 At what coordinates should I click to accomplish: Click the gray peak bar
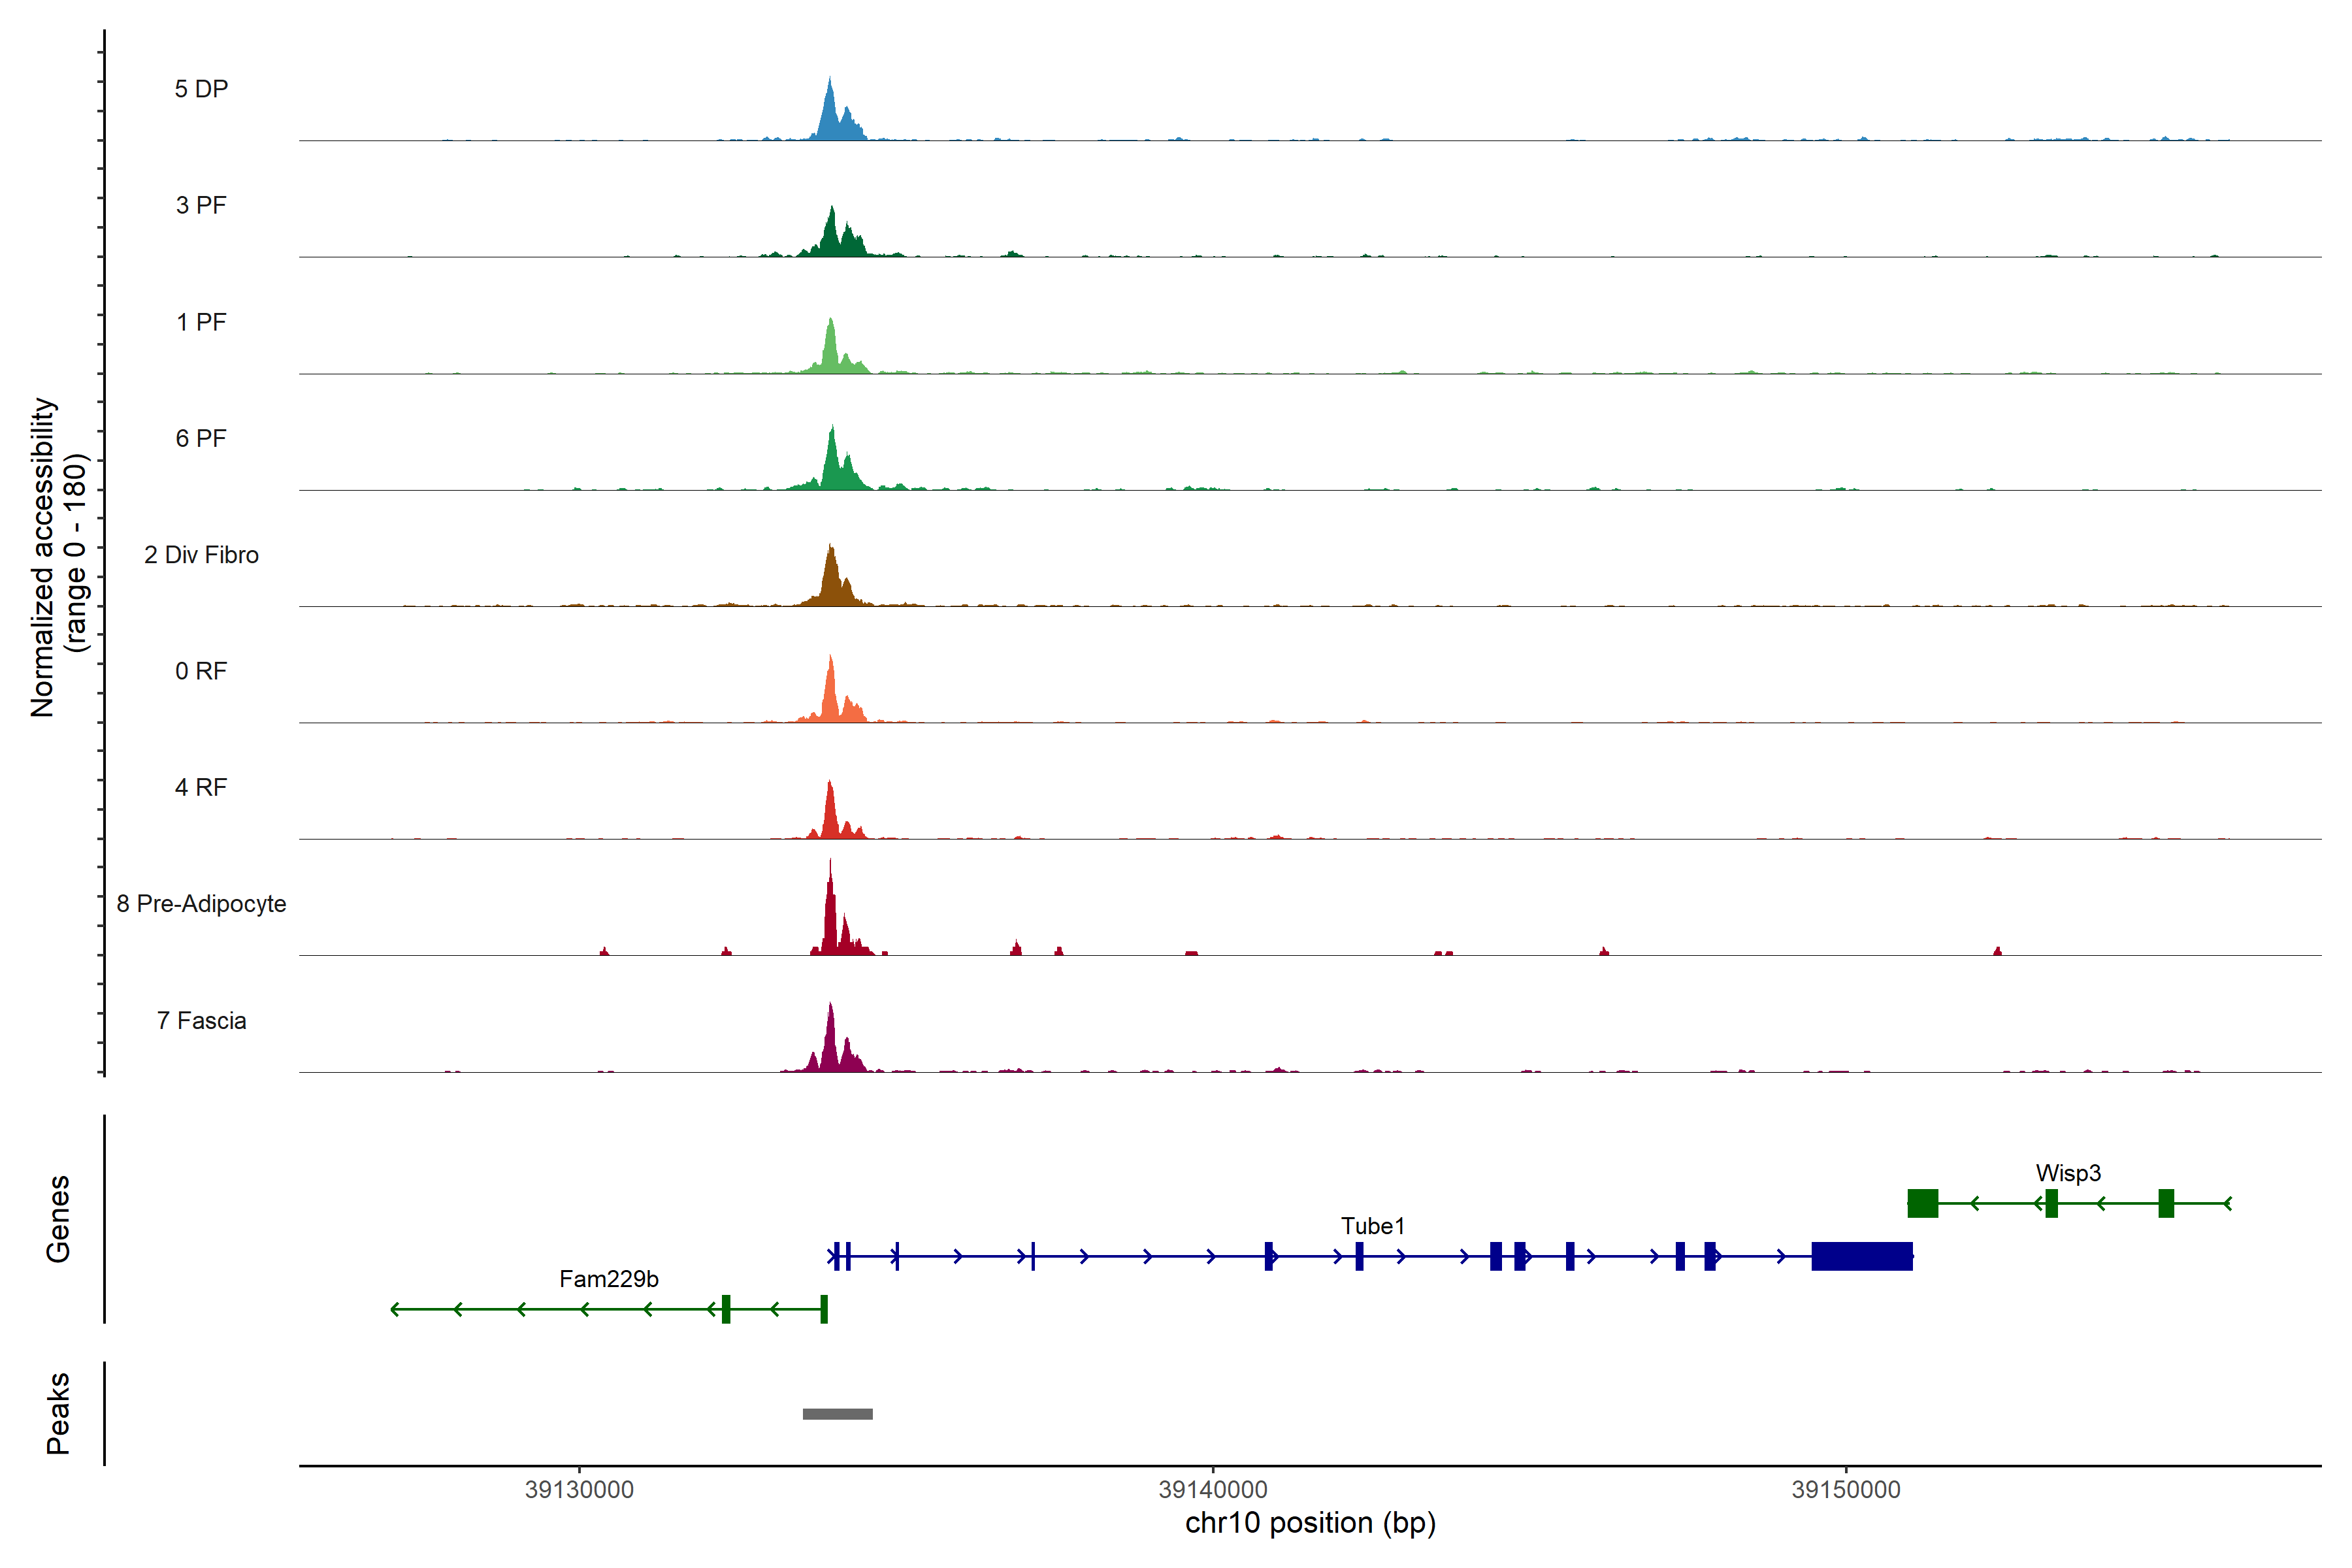(837, 1413)
